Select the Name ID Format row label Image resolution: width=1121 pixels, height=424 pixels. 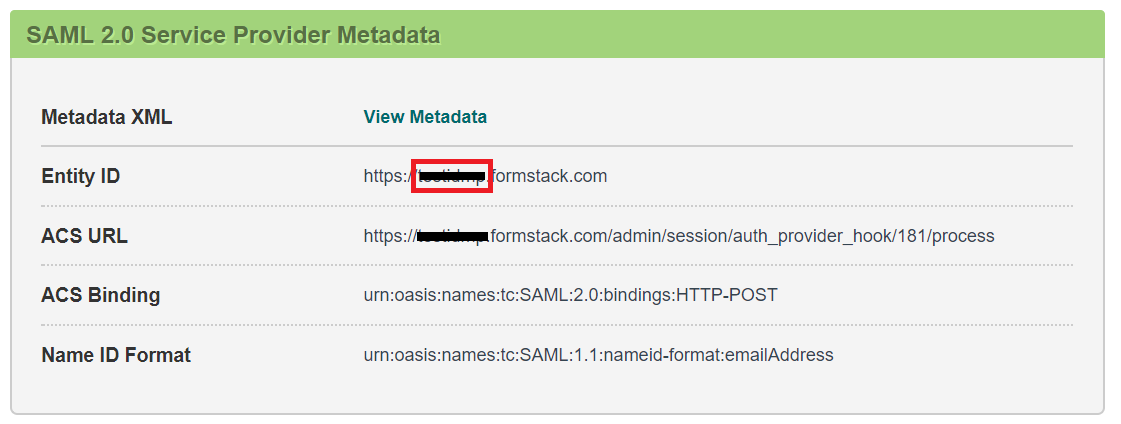[x=116, y=355]
